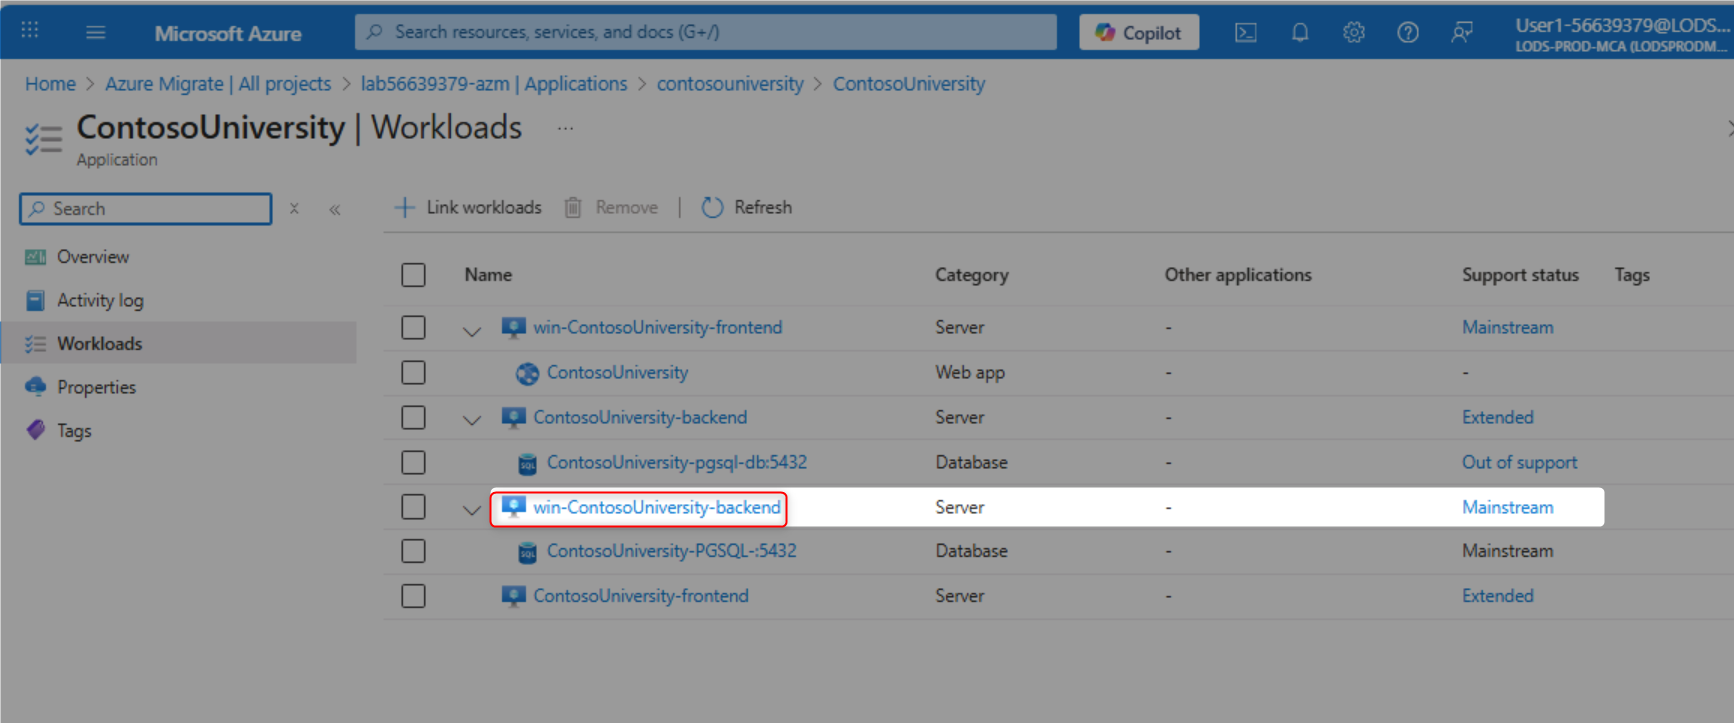Click the Copilot button

(x=1139, y=32)
